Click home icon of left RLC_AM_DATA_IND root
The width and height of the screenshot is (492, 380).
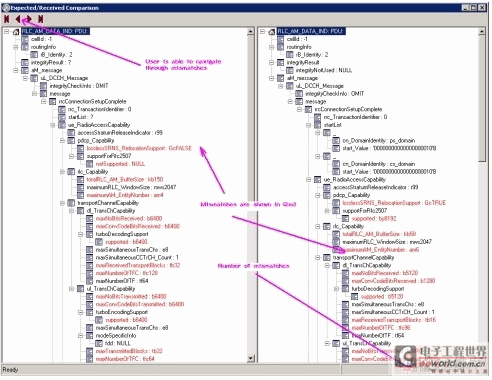coord(16,32)
